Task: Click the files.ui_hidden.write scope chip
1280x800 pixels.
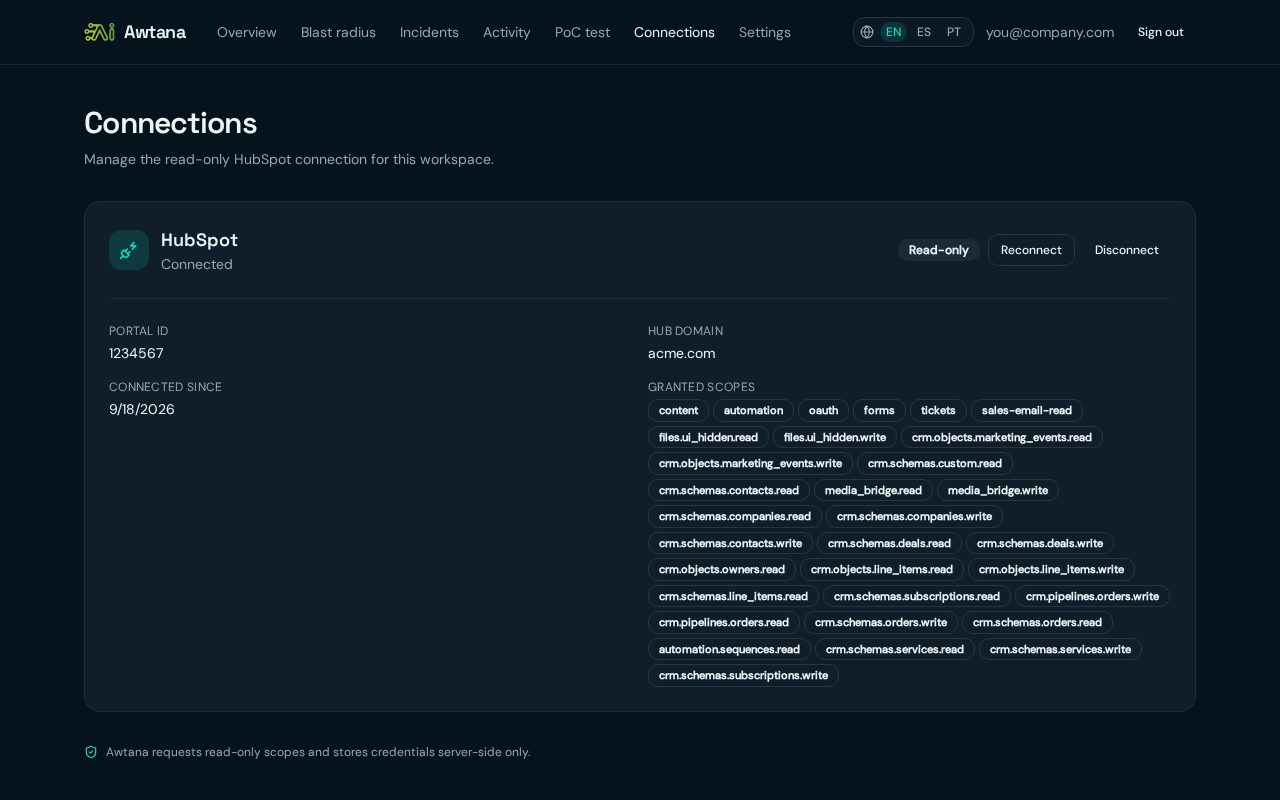Action: [x=835, y=437]
